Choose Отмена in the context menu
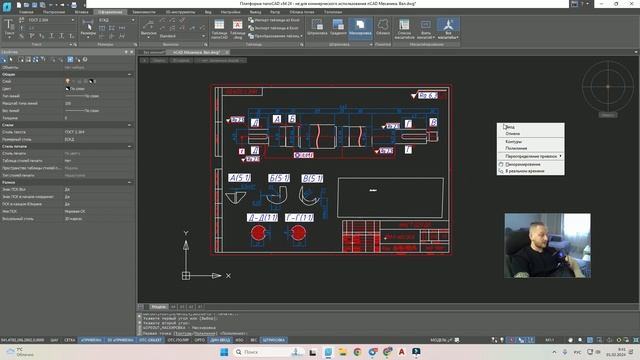 tap(531, 133)
